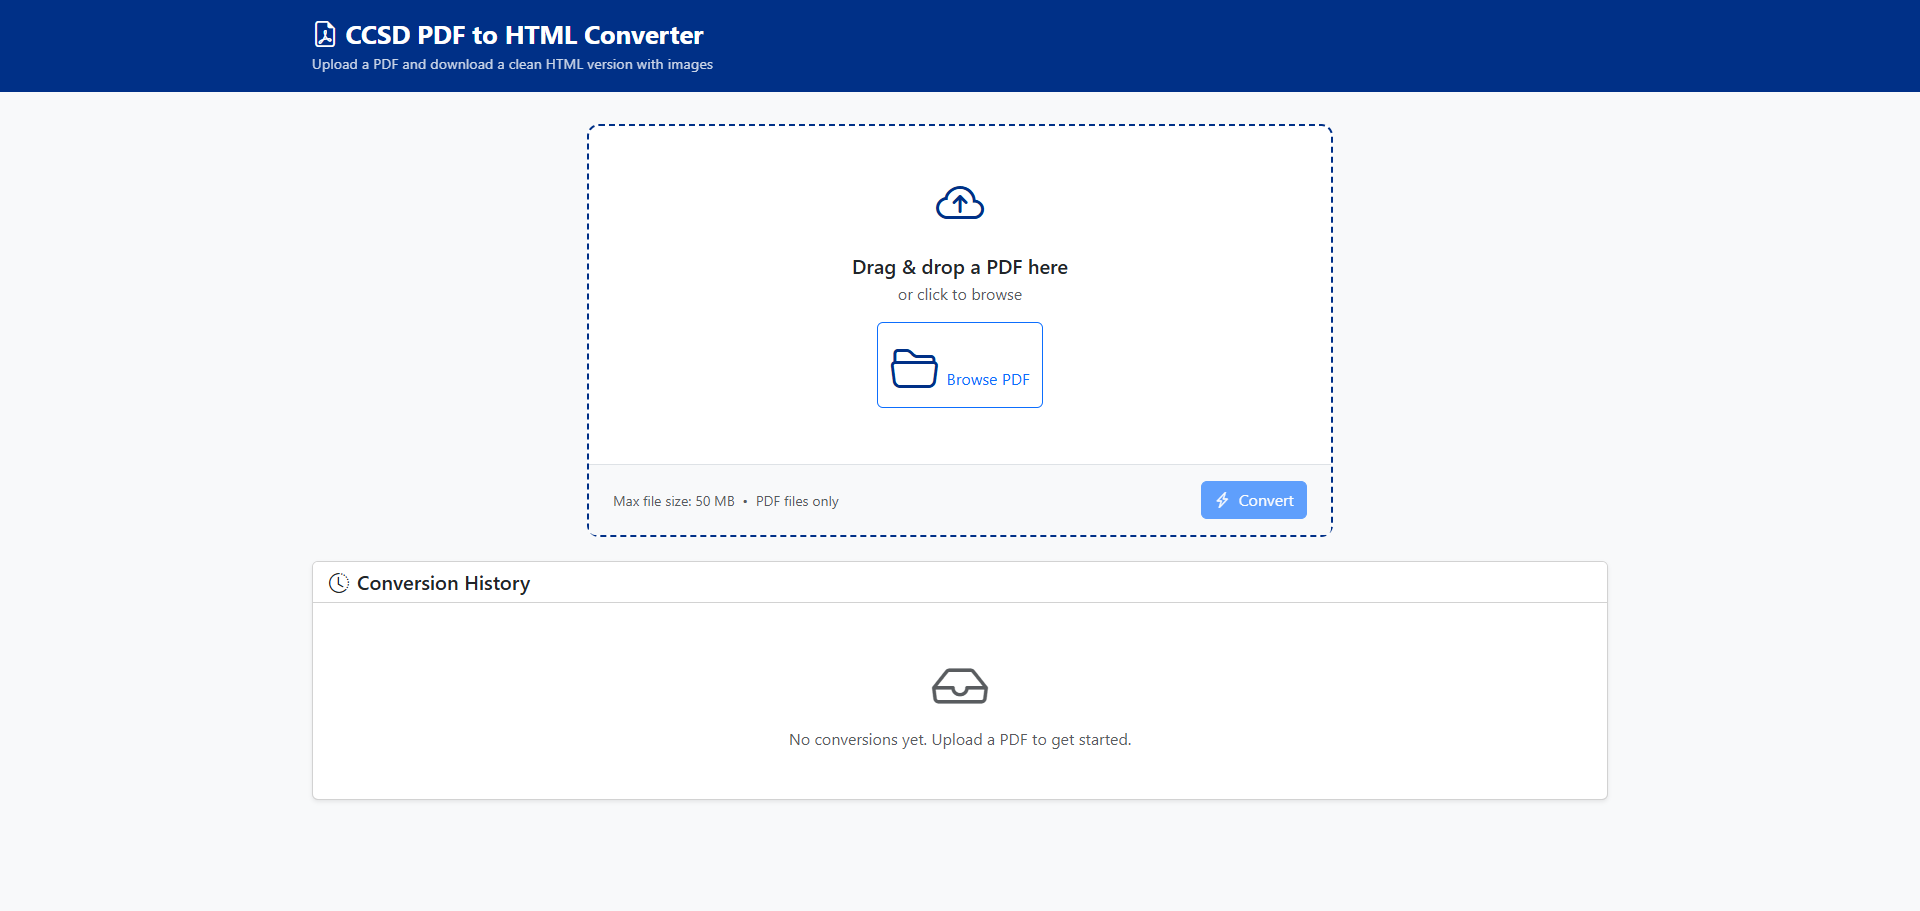This screenshot has height=911, width=1920.
Task: Click empty footer space left of Convert
Action: pyautogui.click(x=1020, y=500)
